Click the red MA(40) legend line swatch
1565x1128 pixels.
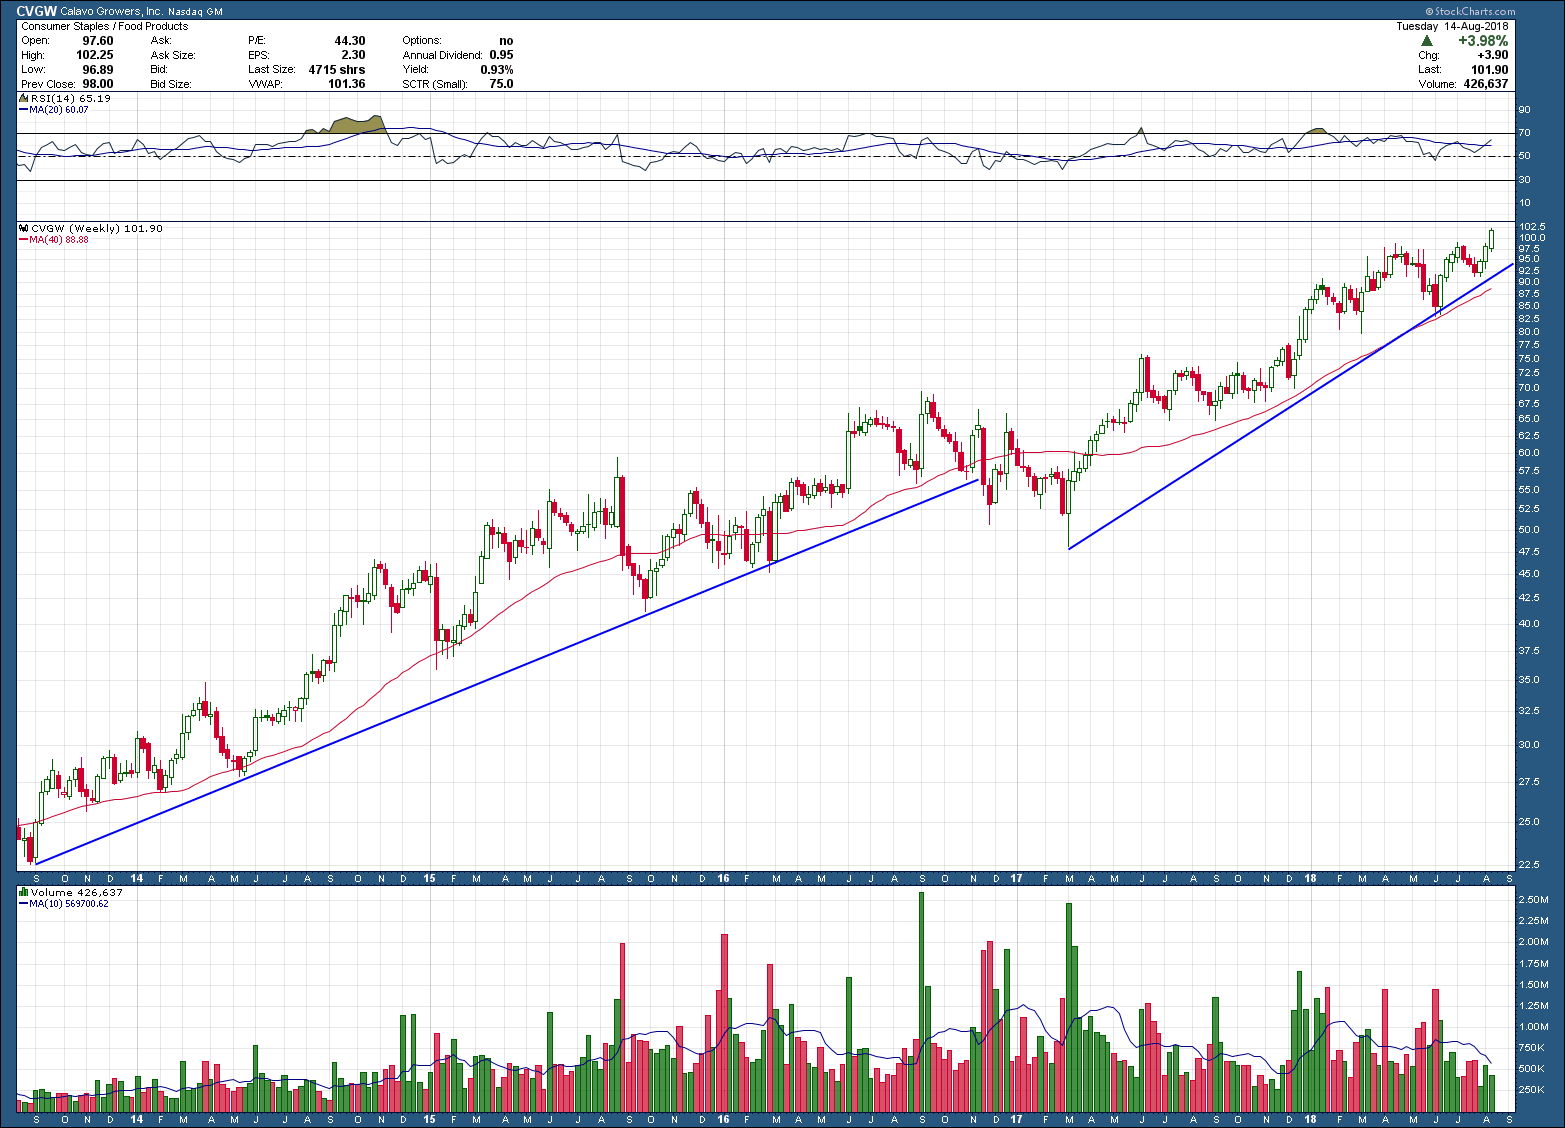(x=23, y=240)
